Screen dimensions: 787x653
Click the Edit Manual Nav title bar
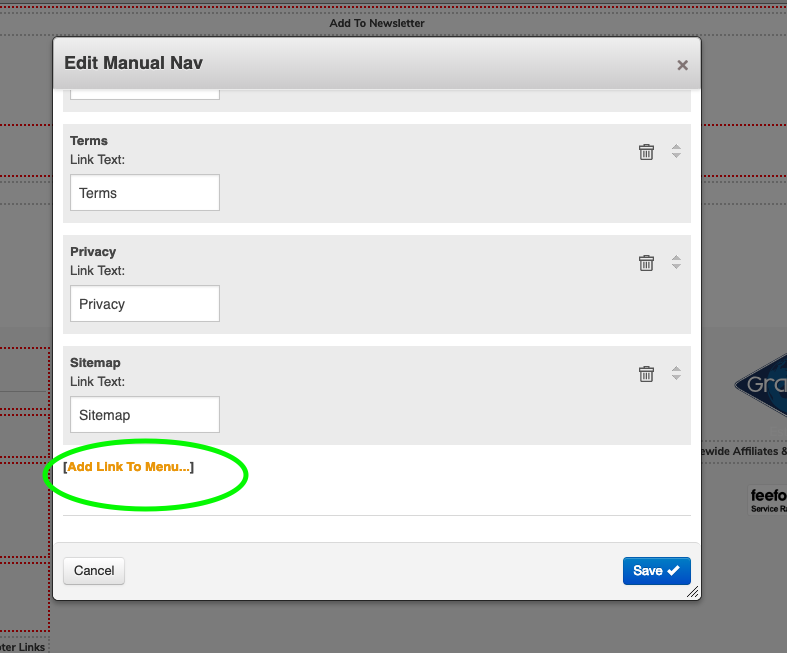tap(376, 63)
